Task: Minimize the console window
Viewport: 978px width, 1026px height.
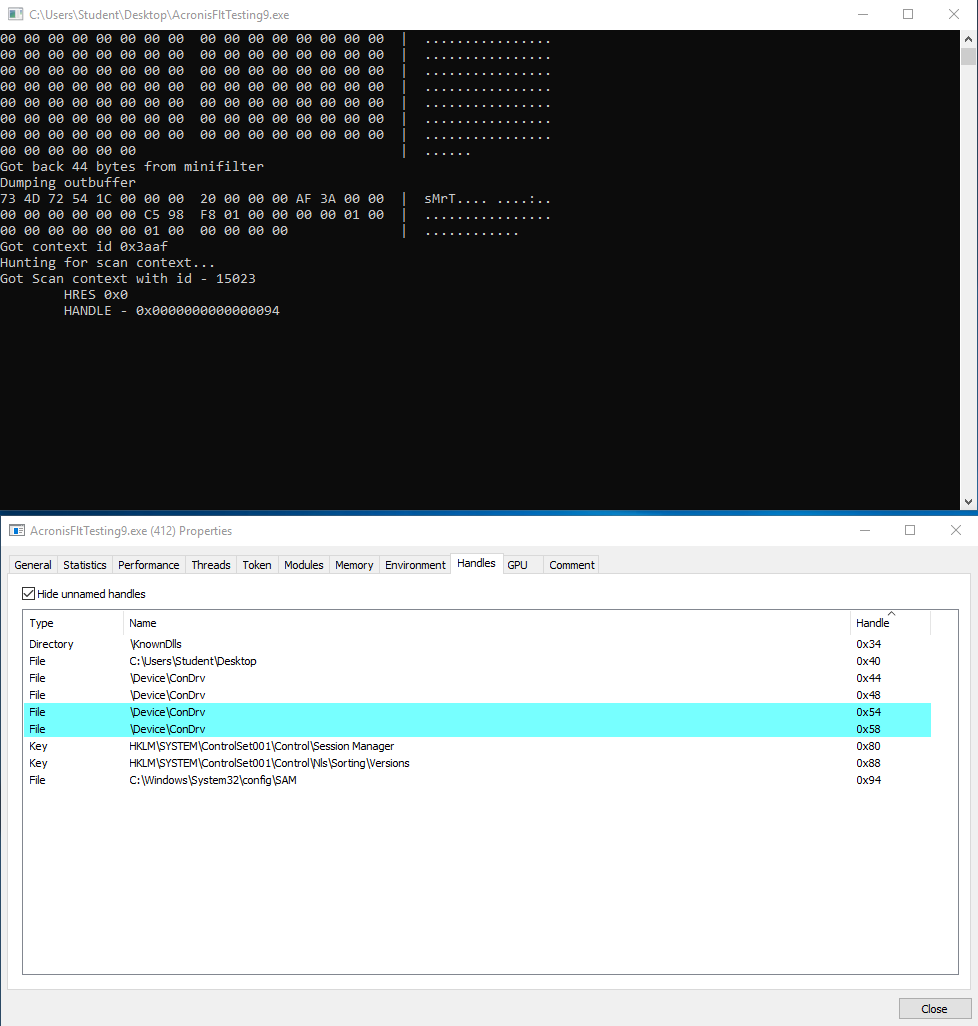Action: click(863, 14)
